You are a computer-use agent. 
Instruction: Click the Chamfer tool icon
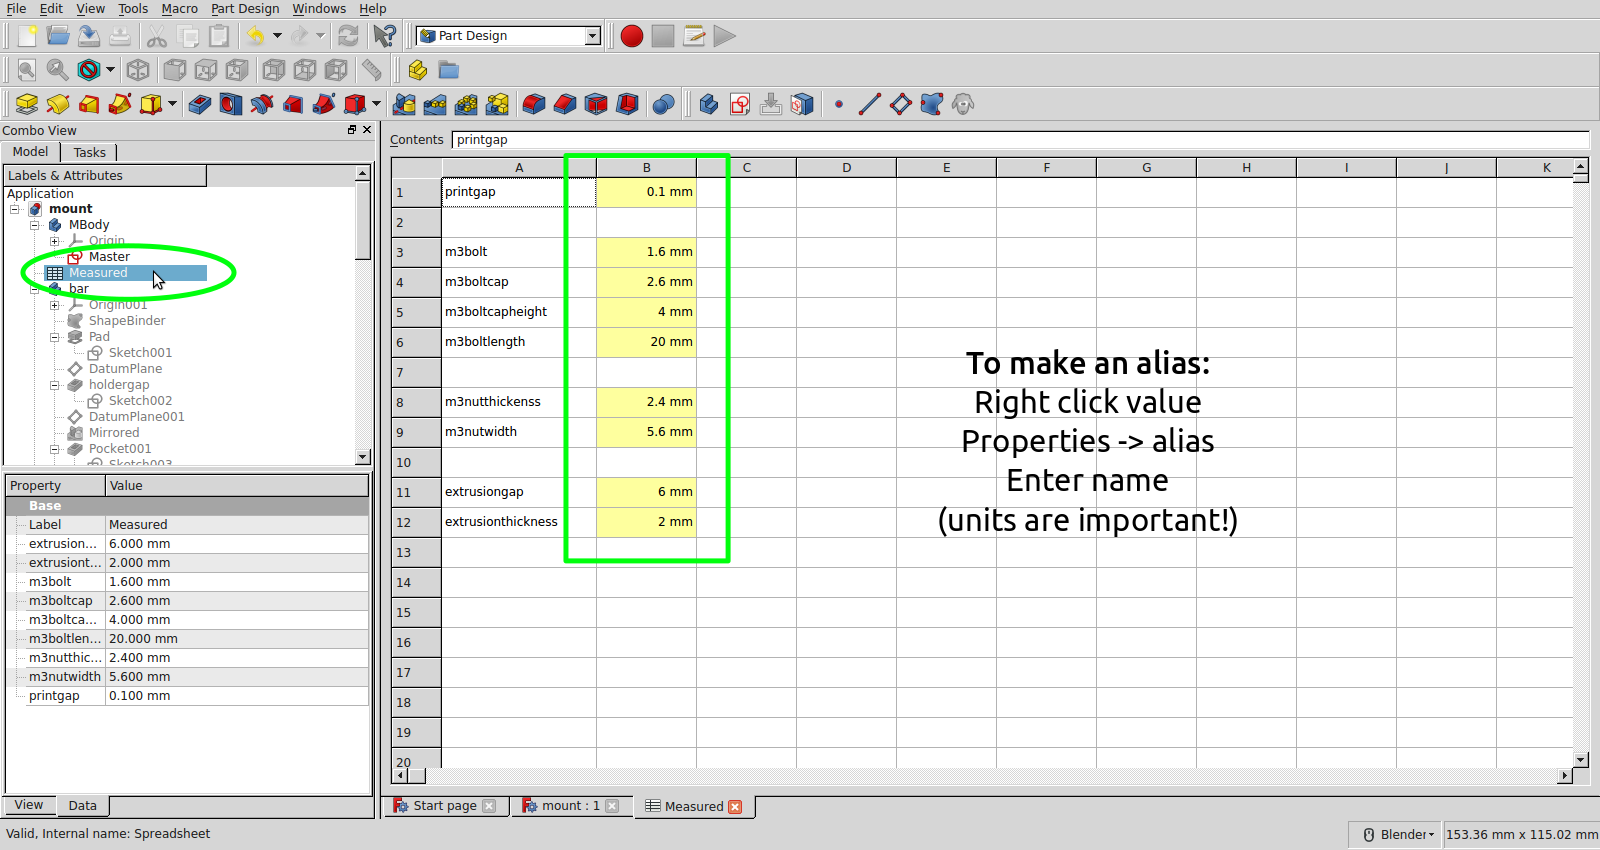point(565,104)
